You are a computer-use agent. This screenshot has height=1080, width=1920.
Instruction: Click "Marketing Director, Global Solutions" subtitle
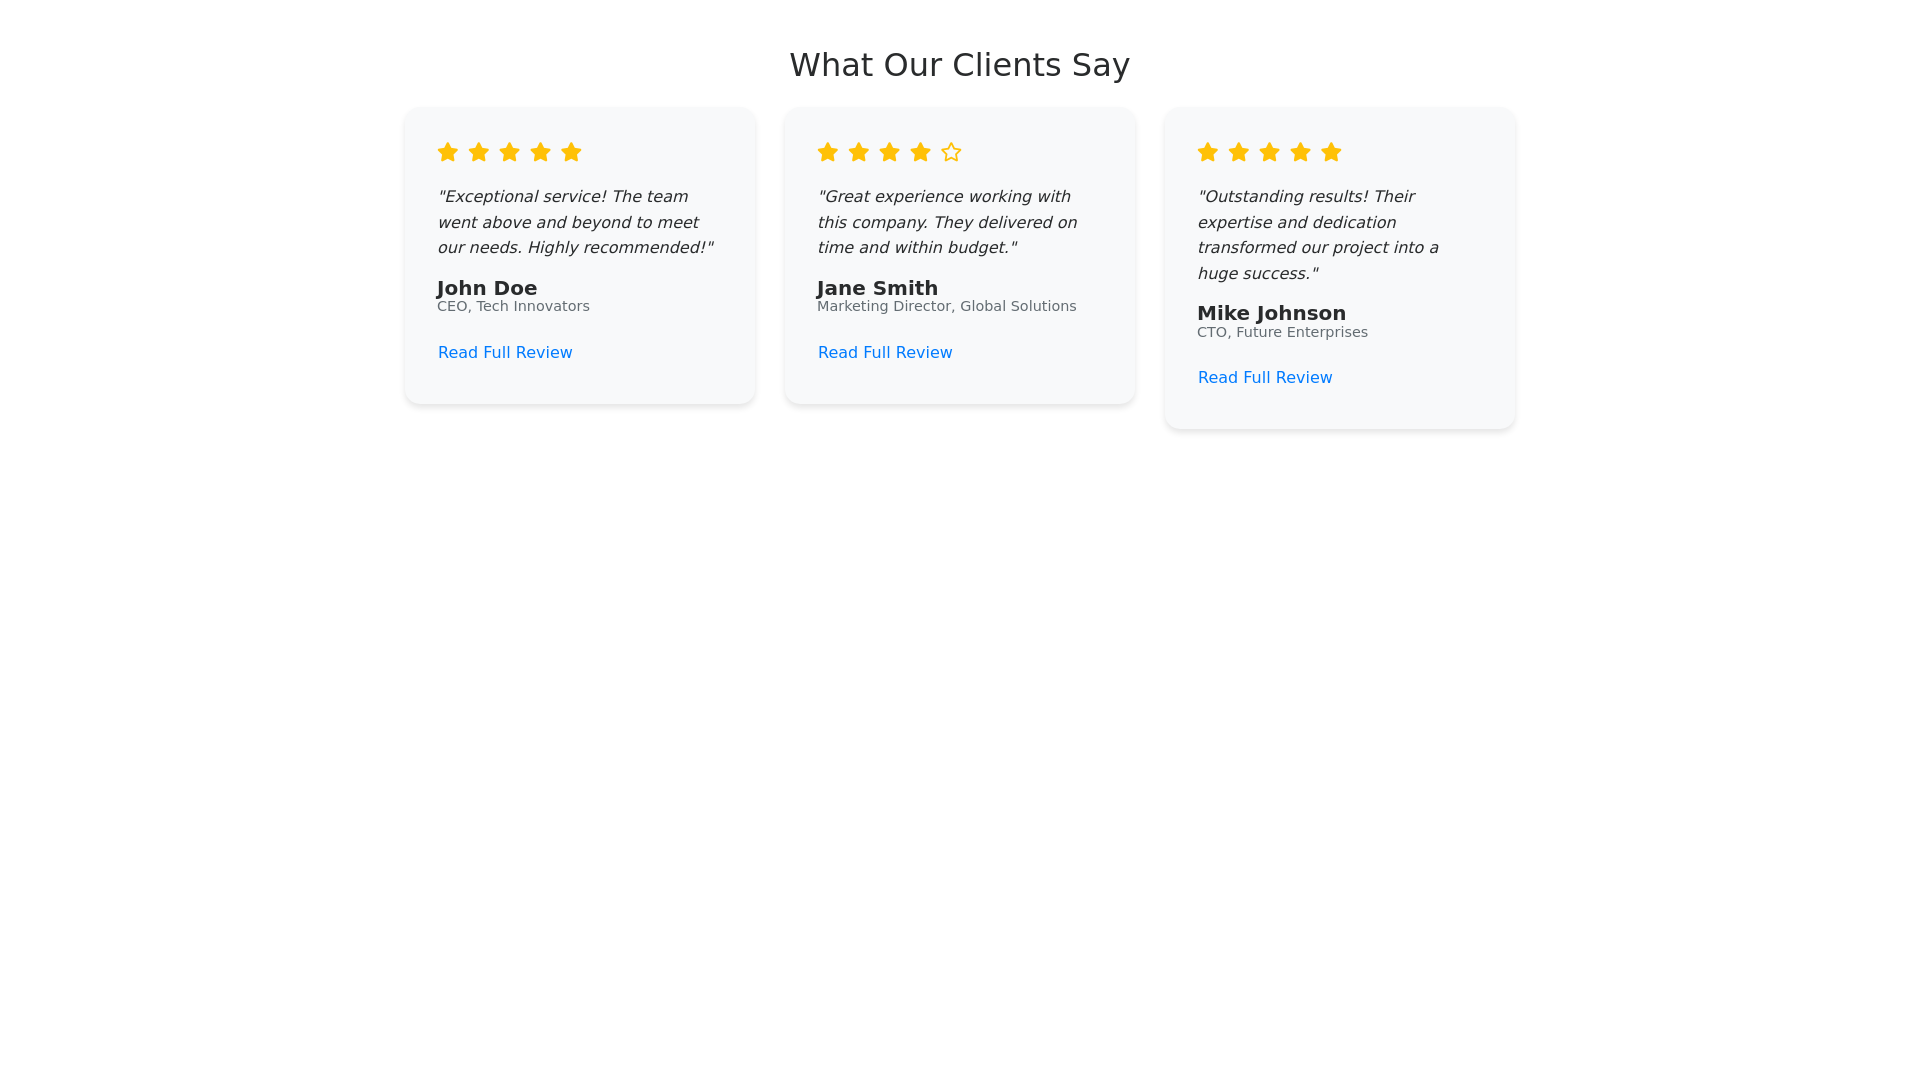tap(946, 306)
